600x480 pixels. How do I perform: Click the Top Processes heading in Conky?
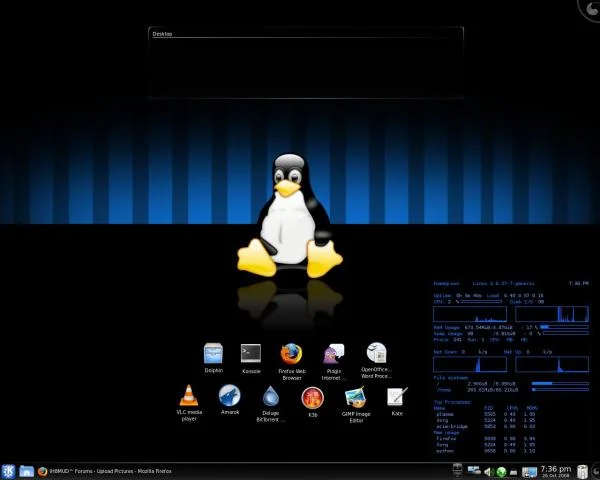pos(452,402)
